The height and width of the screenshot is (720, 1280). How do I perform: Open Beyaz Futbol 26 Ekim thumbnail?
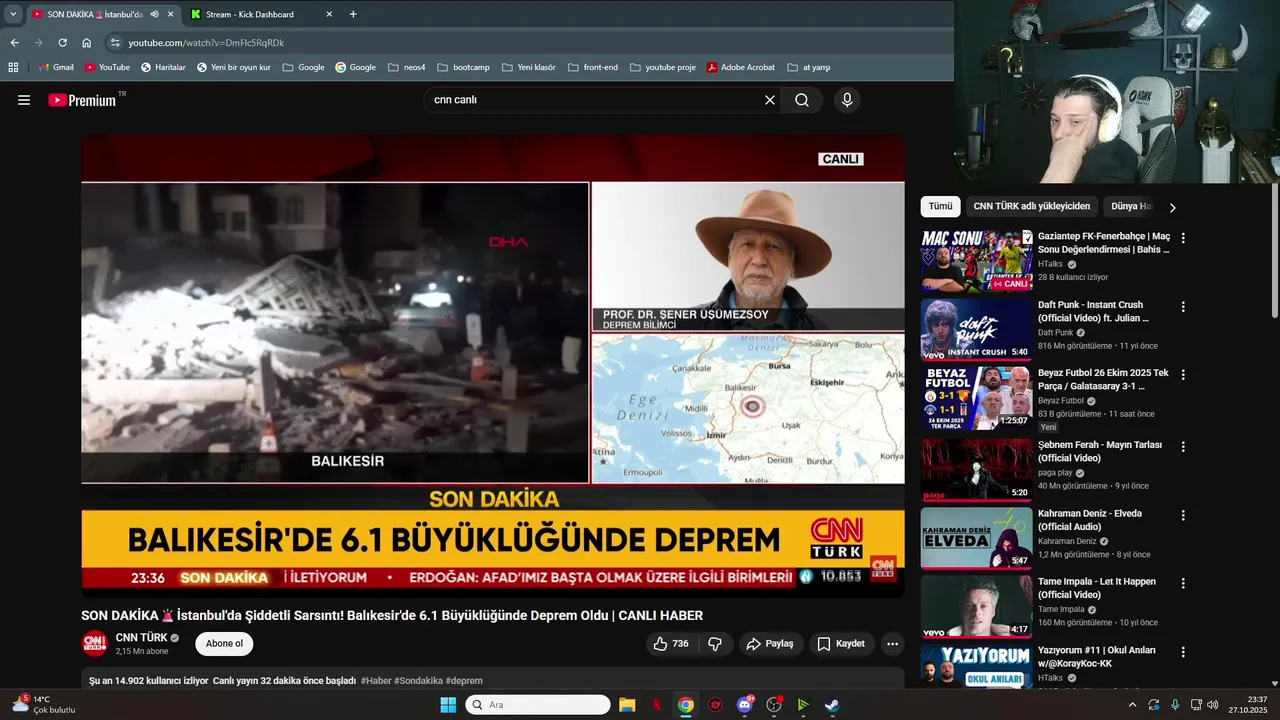(976, 398)
